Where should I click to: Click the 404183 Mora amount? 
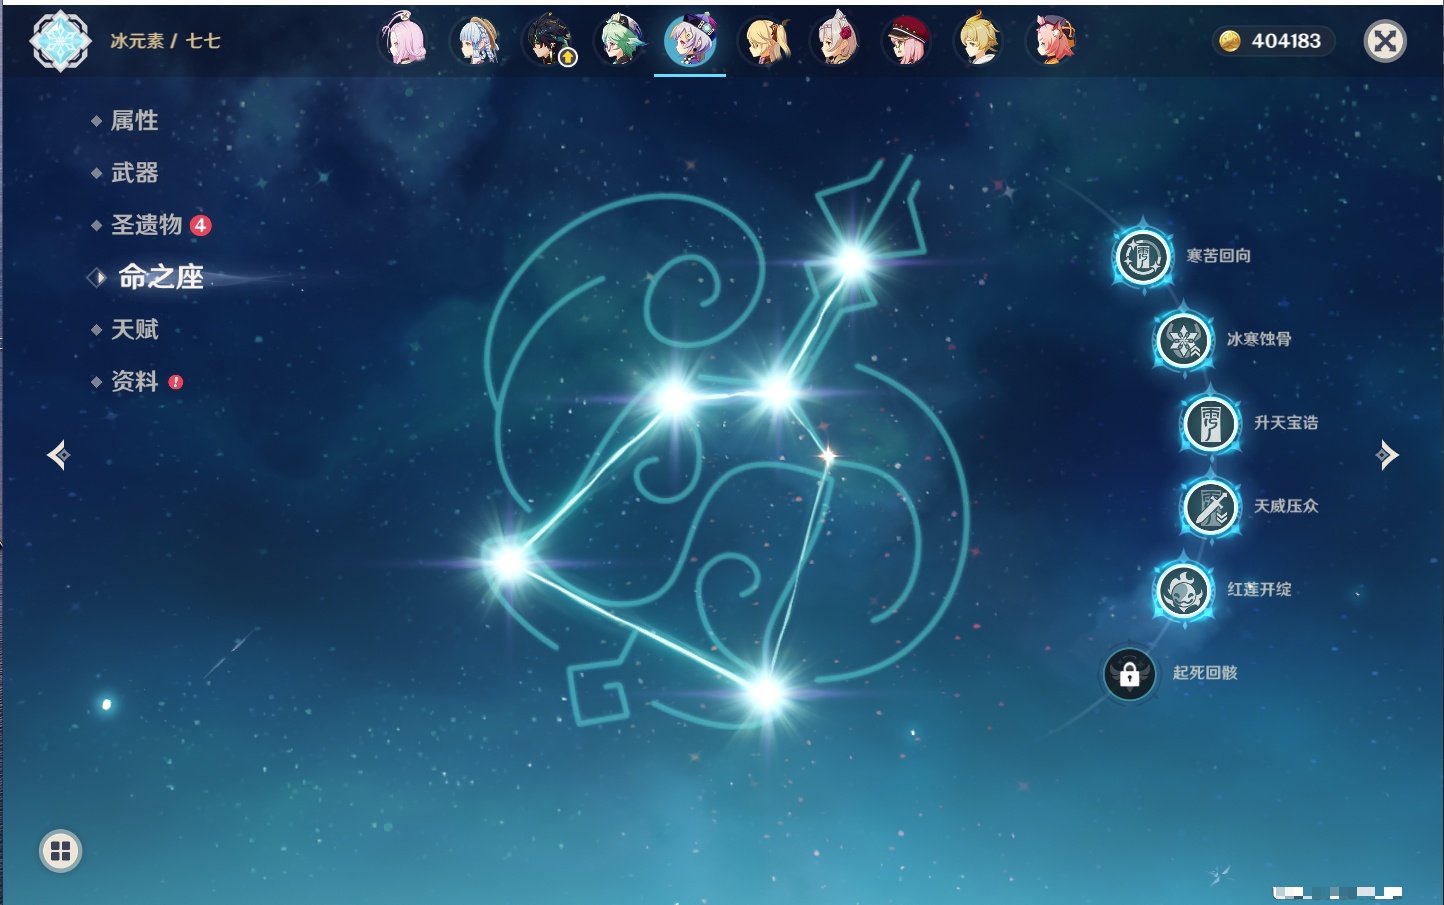tap(1286, 41)
